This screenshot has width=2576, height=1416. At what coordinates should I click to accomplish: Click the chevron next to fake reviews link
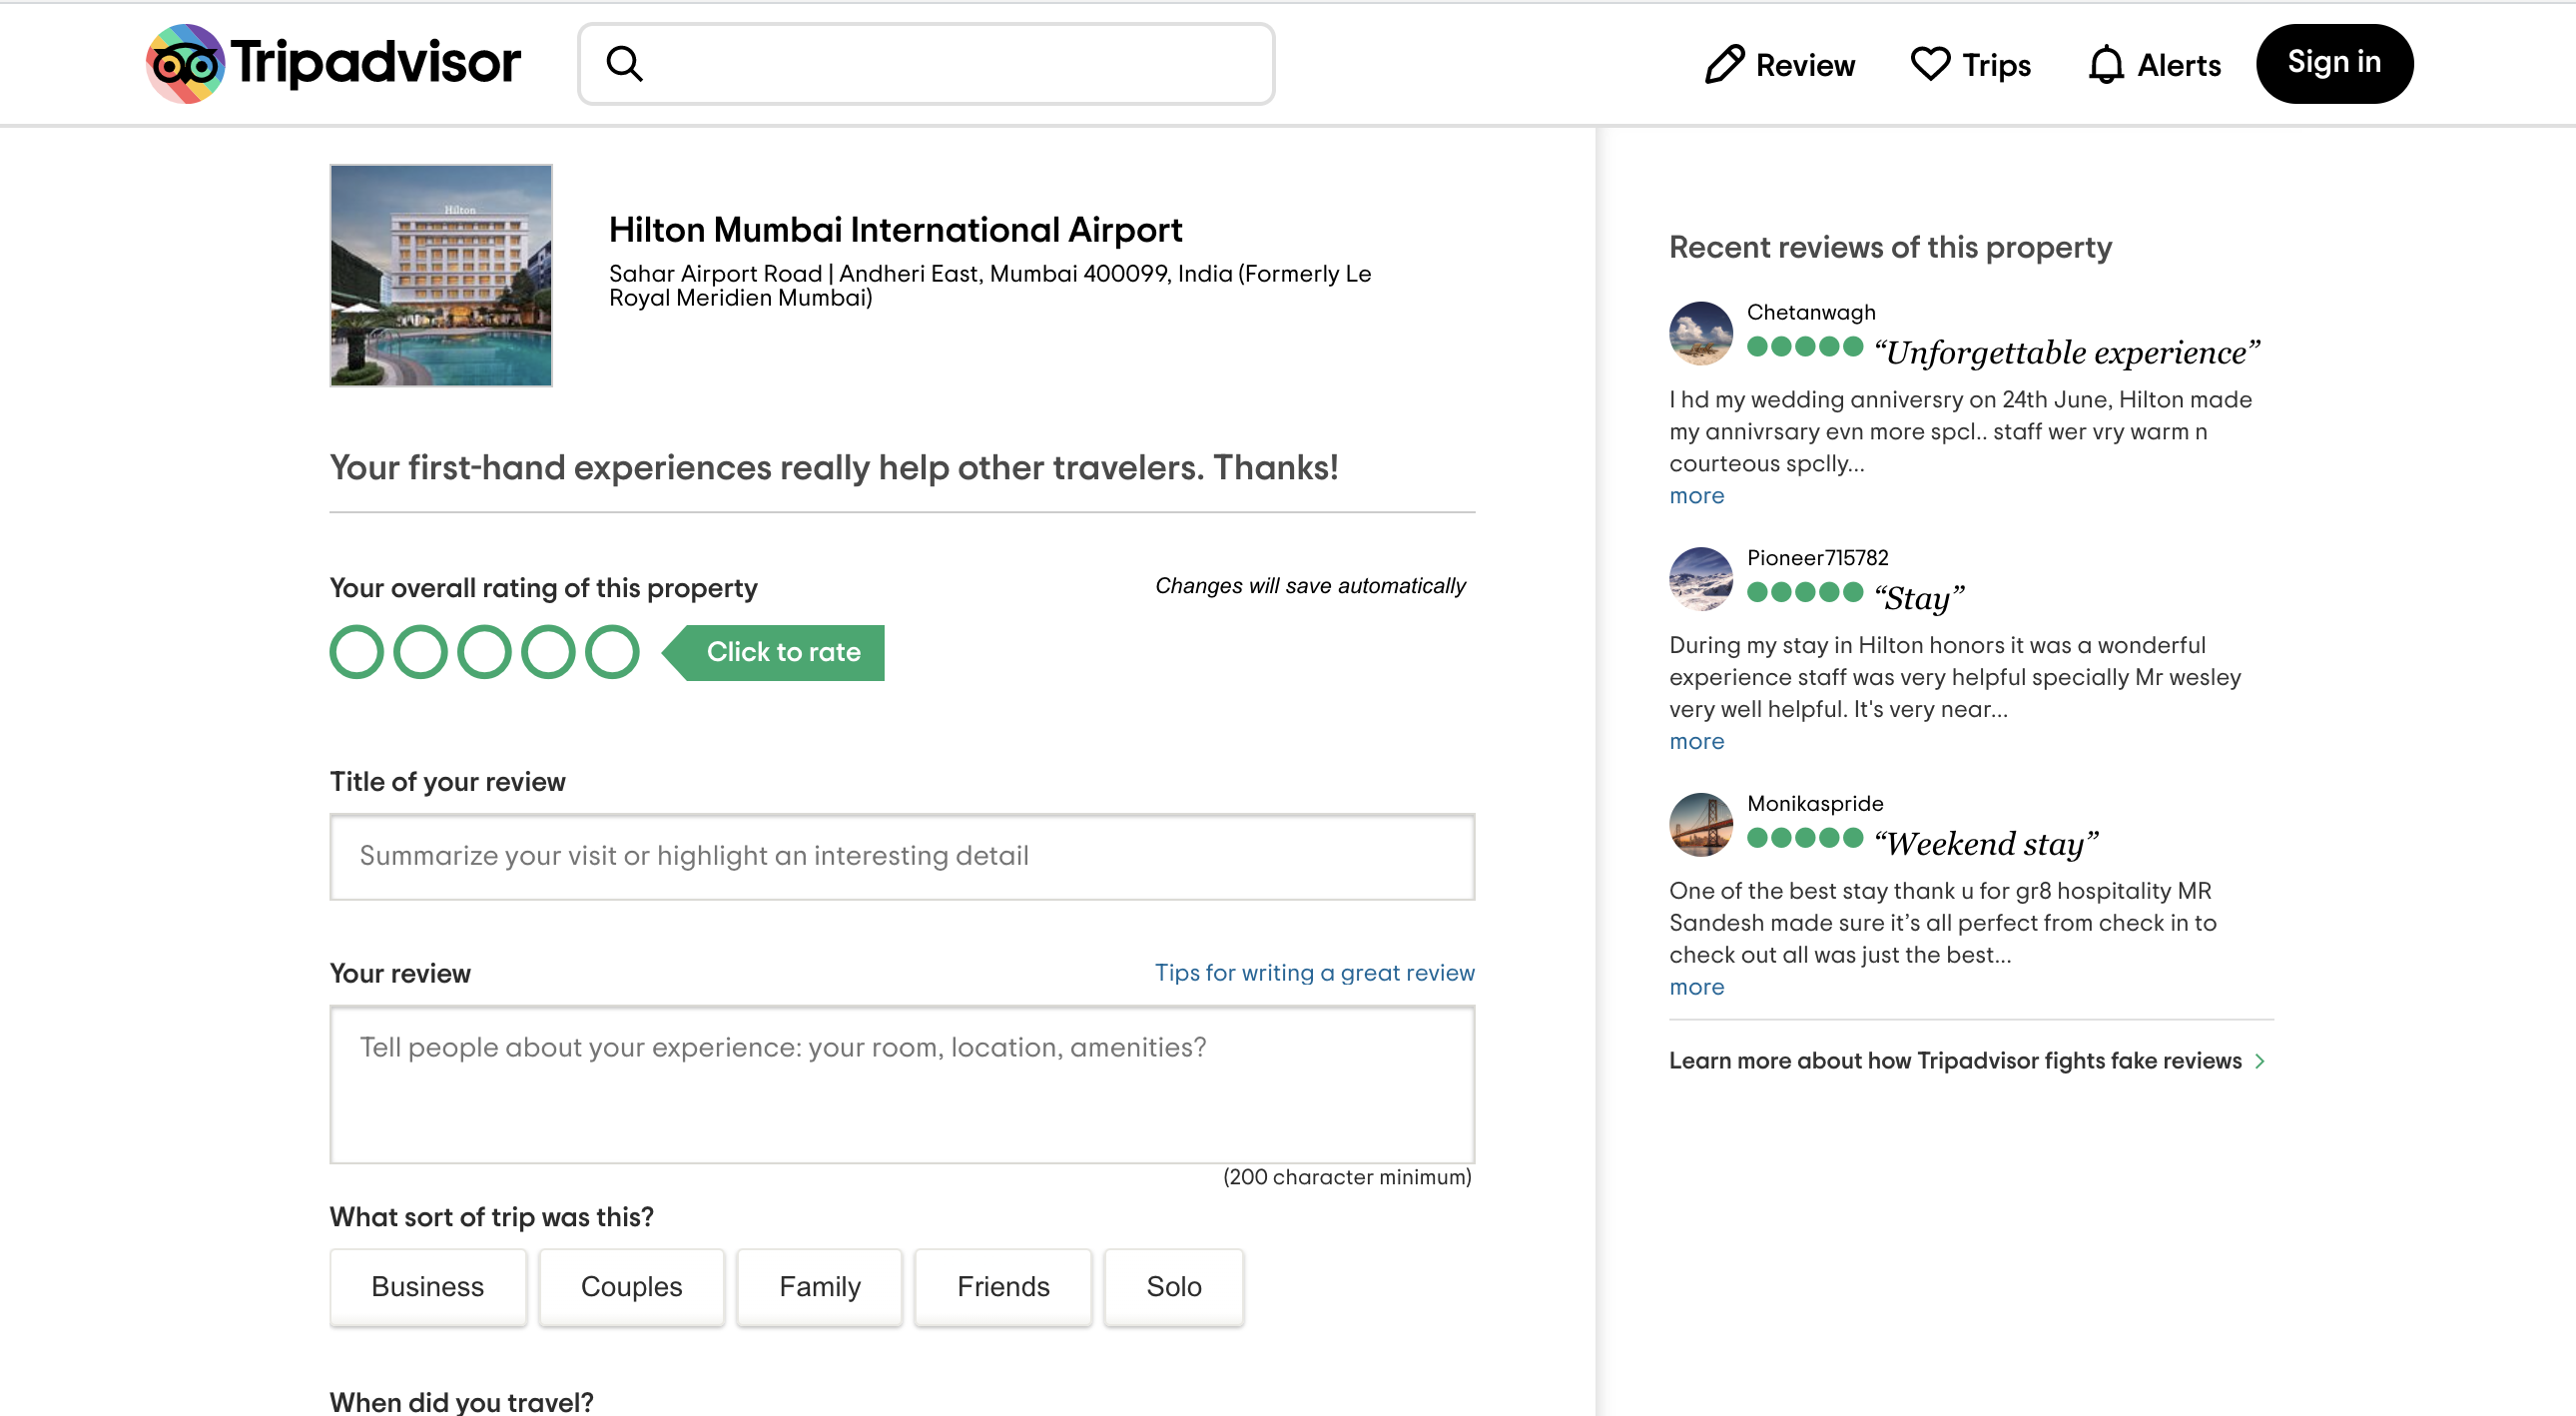point(2261,1061)
